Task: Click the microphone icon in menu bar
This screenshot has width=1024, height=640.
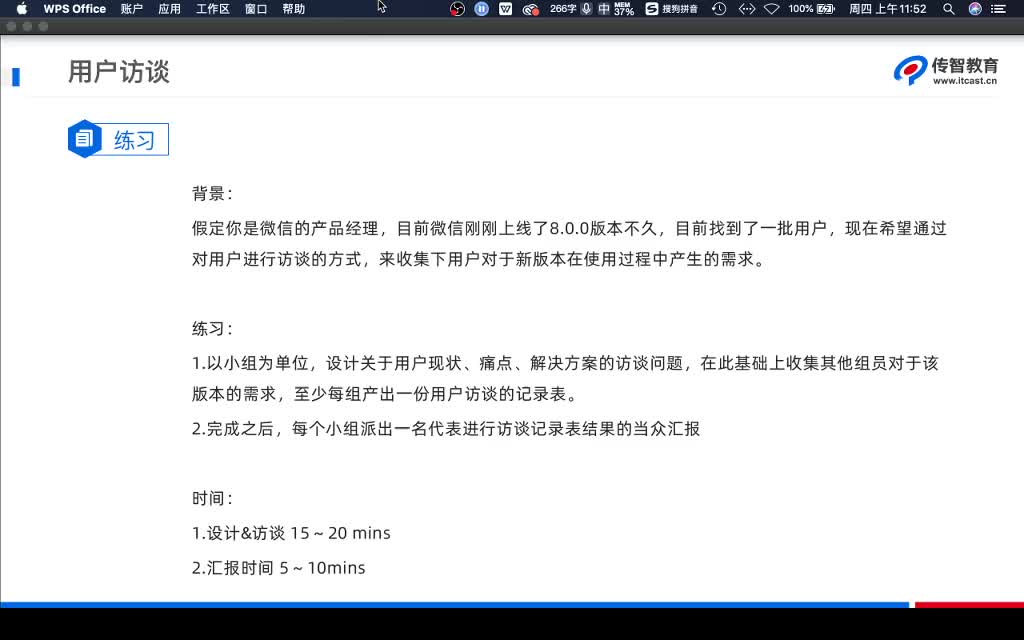Action: tap(586, 8)
